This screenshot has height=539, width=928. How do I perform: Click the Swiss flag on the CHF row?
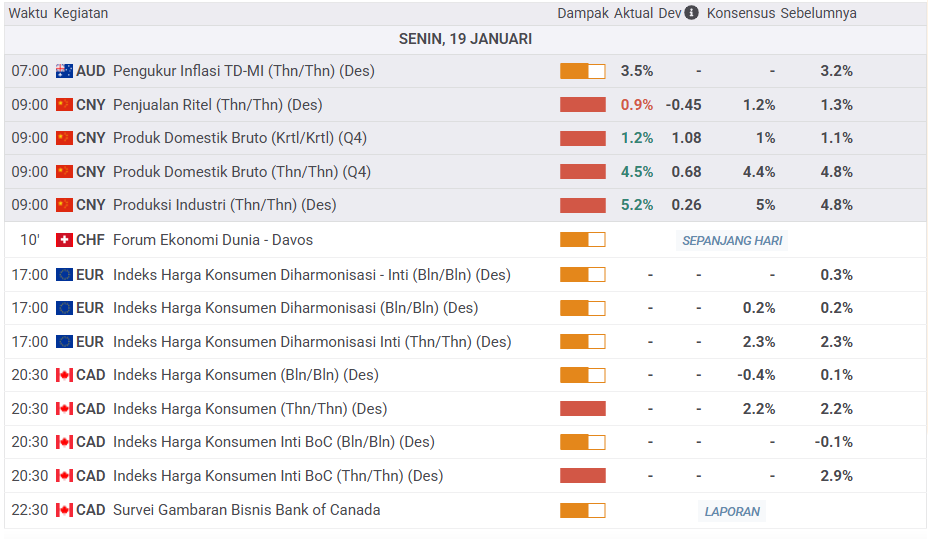coord(65,240)
